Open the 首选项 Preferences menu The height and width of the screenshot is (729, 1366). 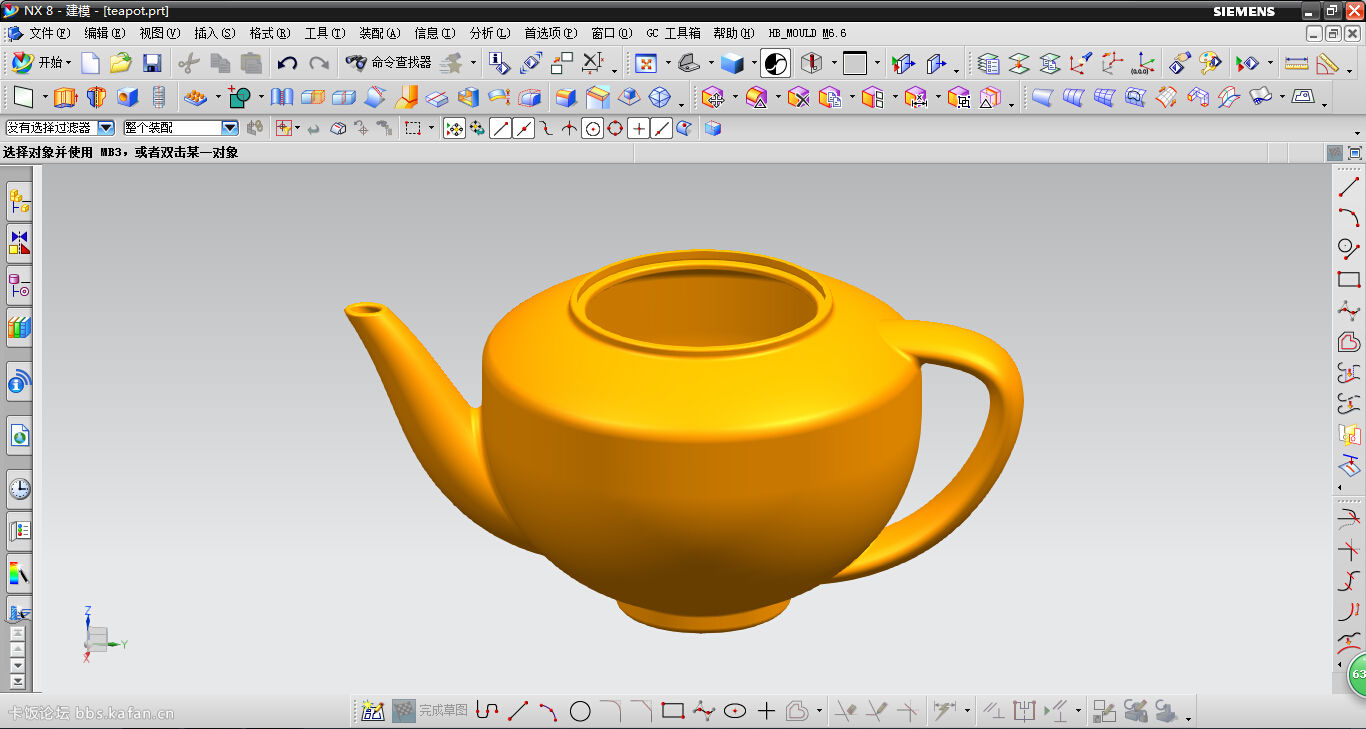551,33
